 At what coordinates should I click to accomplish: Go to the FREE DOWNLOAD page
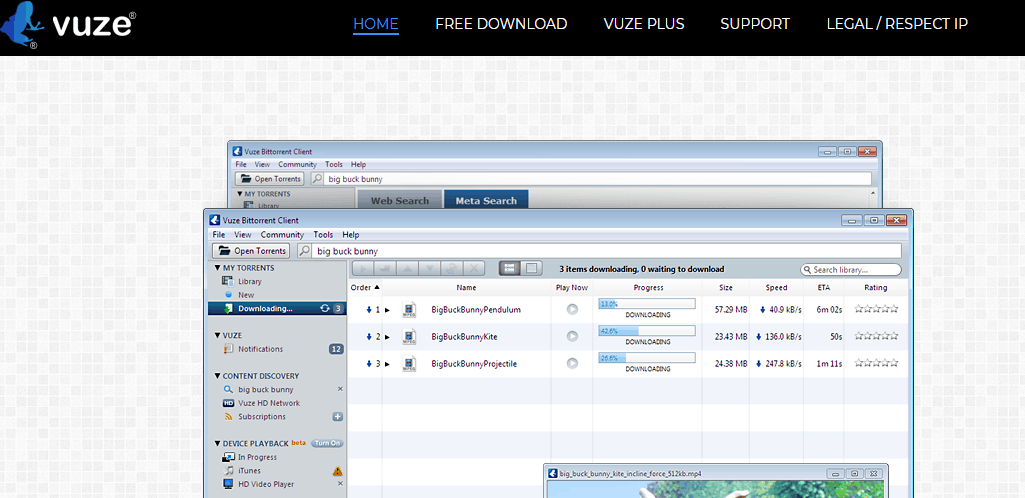(x=501, y=24)
